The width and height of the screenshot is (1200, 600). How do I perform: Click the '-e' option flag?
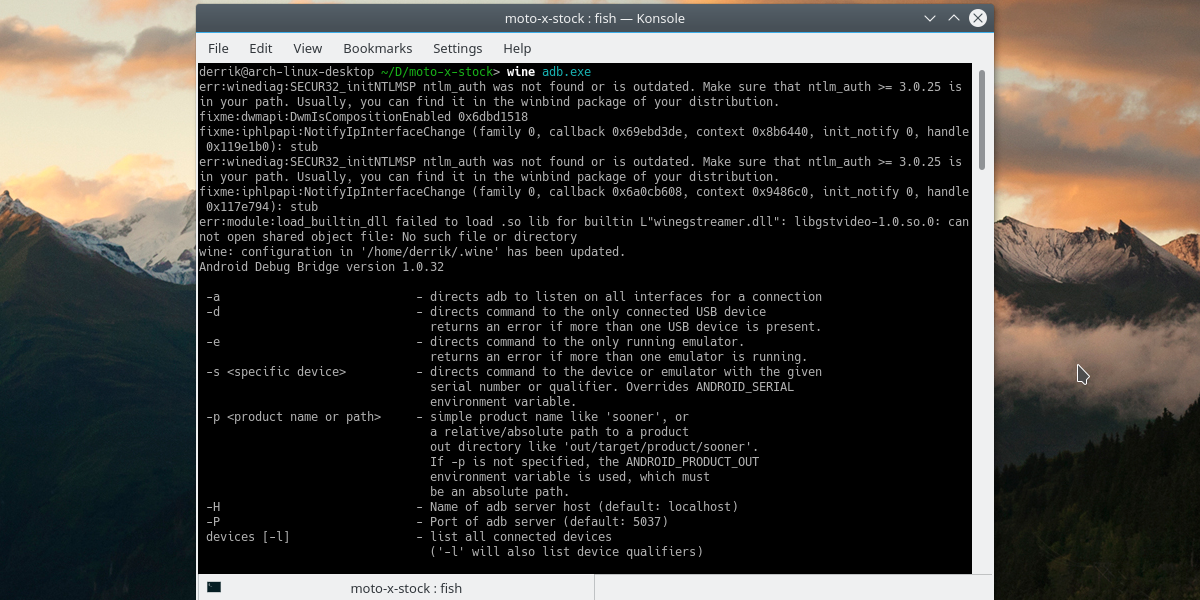click(x=213, y=342)
